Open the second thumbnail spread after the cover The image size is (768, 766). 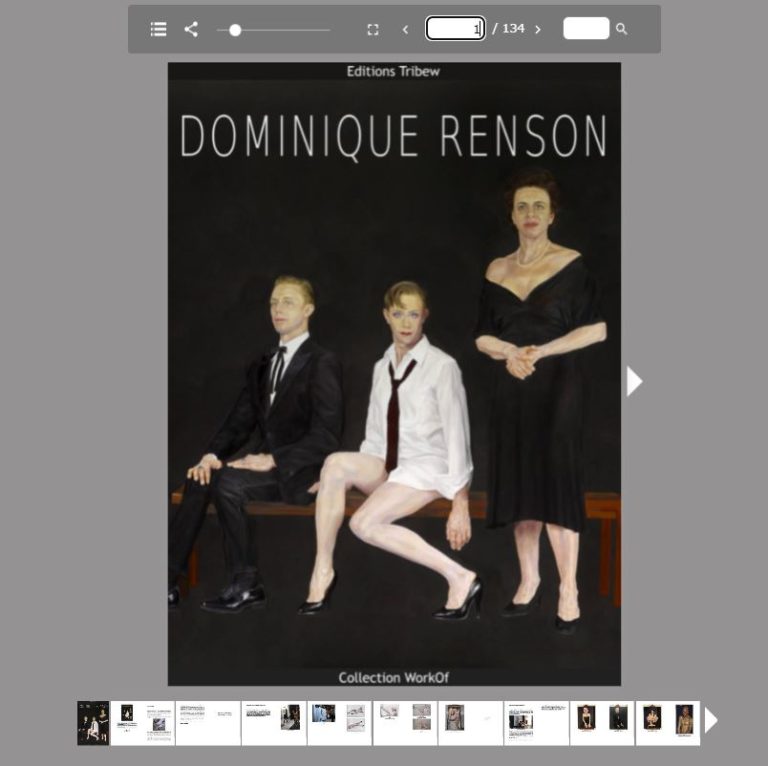tap(143, 723)
